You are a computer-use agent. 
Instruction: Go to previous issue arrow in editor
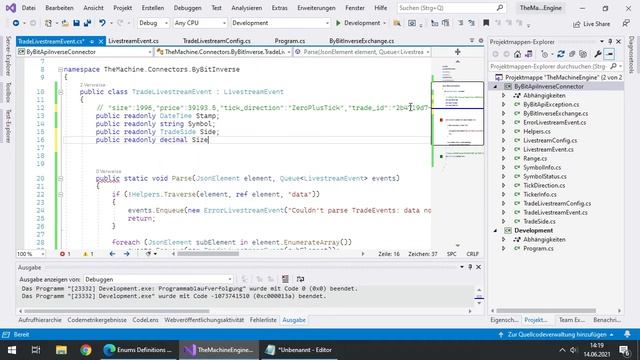point(112,254)
